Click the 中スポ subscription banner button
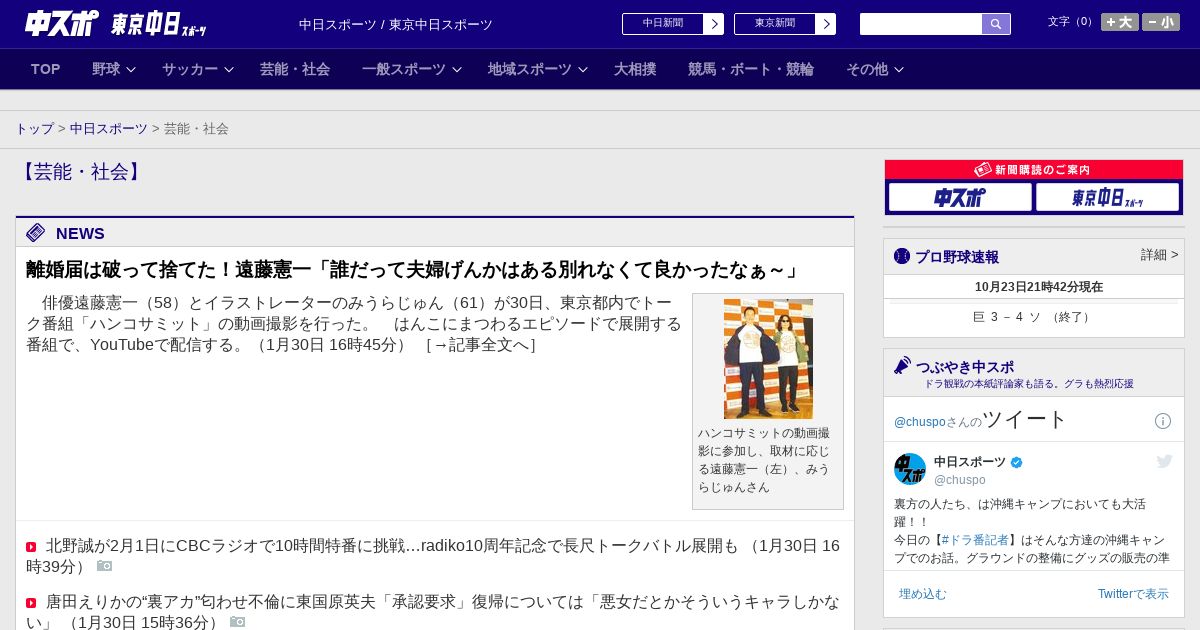 [960, 197]
